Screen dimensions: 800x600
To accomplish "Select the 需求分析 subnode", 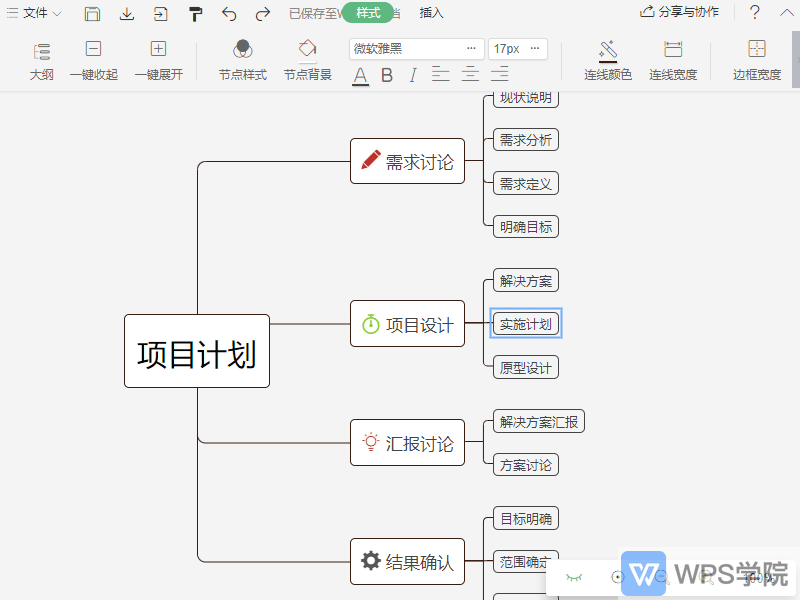I will point(526,140).
